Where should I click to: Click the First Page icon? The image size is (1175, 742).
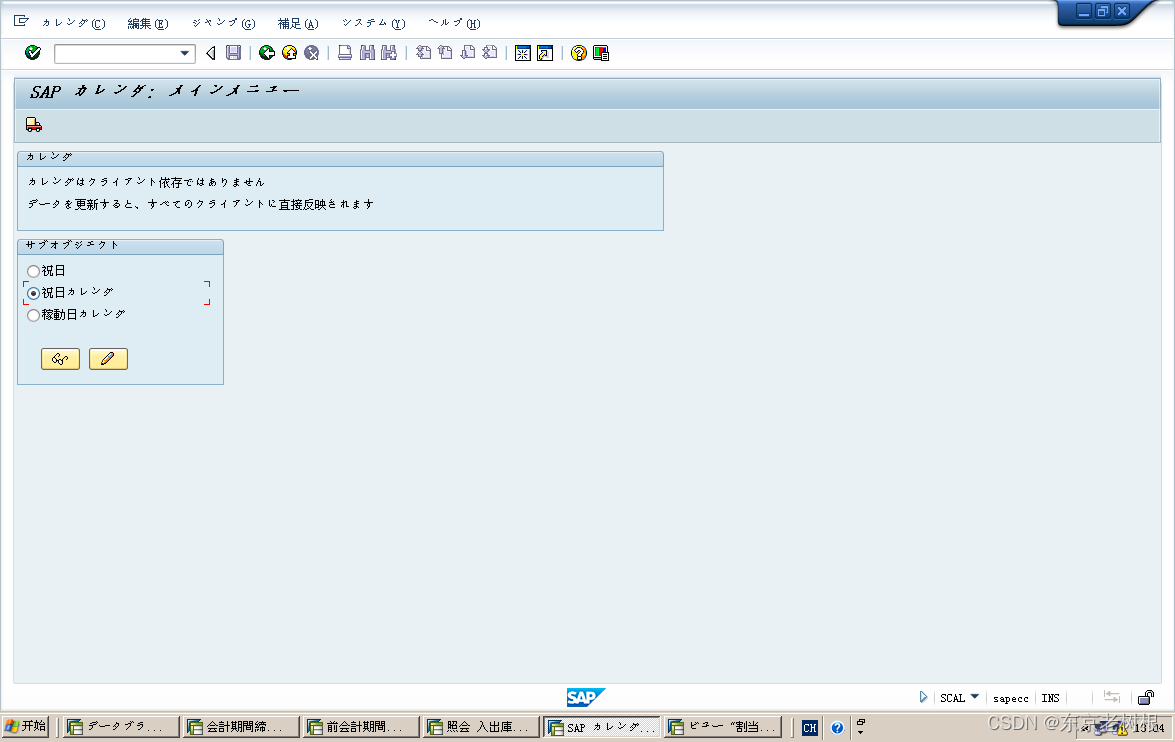423,52
